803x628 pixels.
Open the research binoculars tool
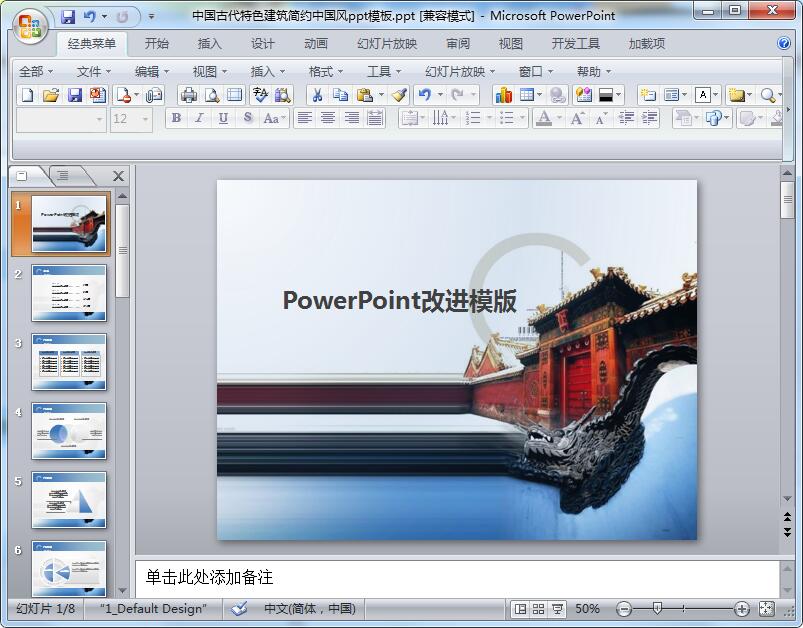pos(282,95)
